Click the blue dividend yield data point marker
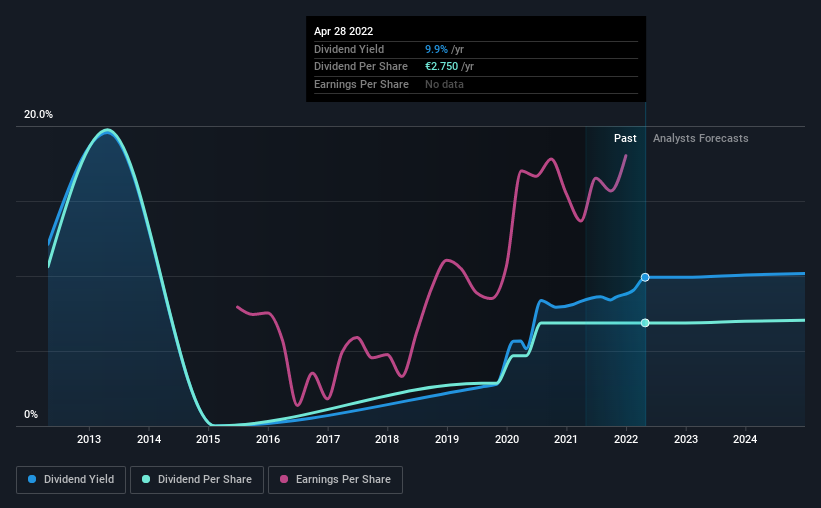821x508 pixels. (645, 277)
